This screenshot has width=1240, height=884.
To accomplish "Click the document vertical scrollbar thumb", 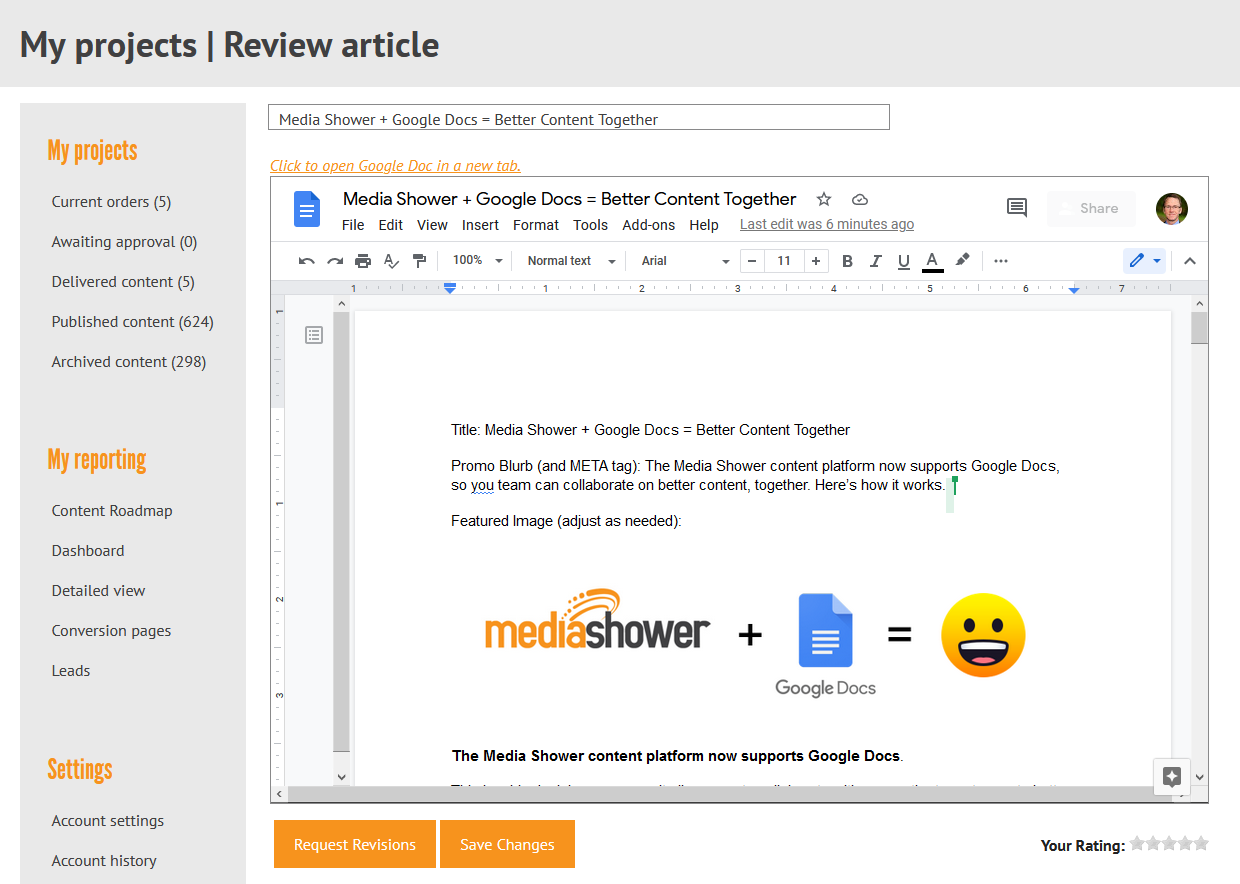I will pyautogui.click(x=1199, y=328).
